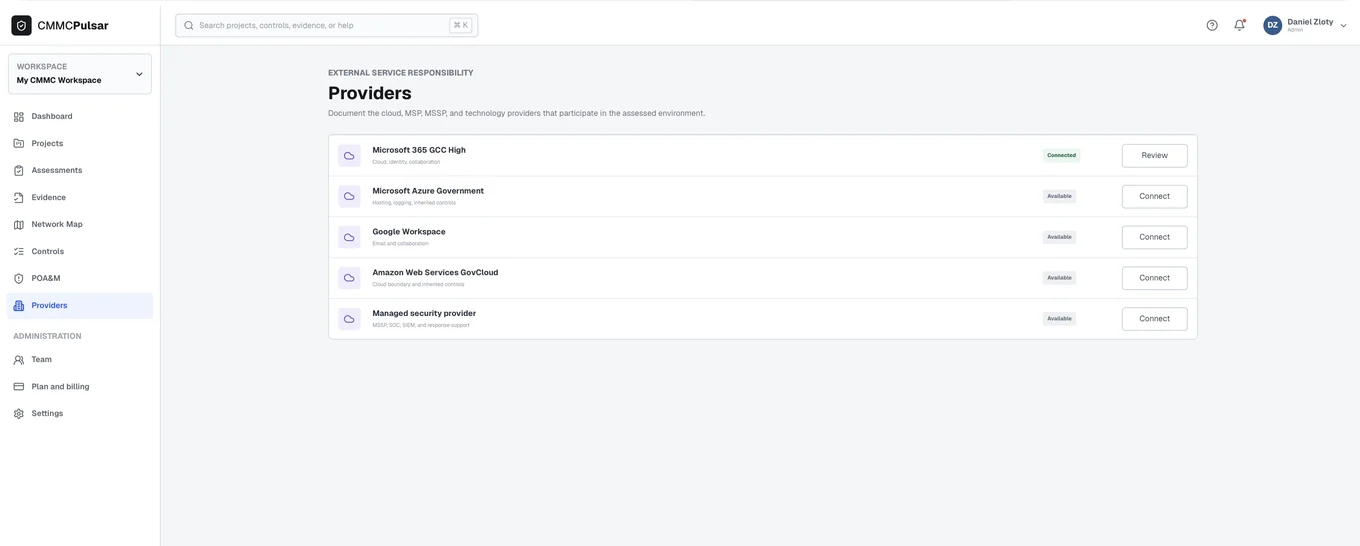Screen dimensions: 1360x546
Task: Navigate to Evidence
Action: click(80, 198)
